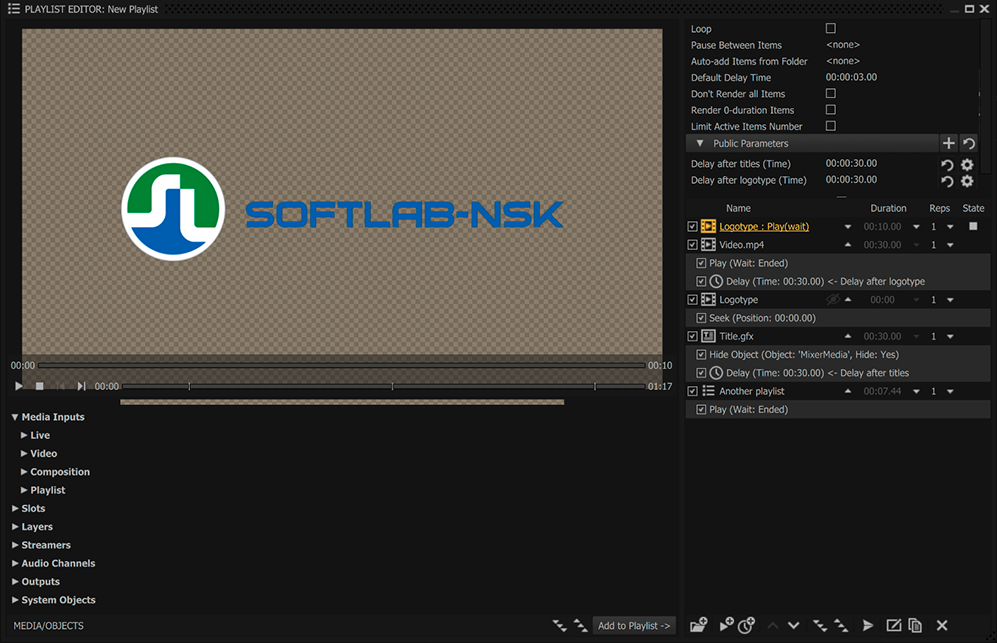The width and height of the screenshot is (997, 643).
Task: Click Add to Playlist button
Action: 634,626
